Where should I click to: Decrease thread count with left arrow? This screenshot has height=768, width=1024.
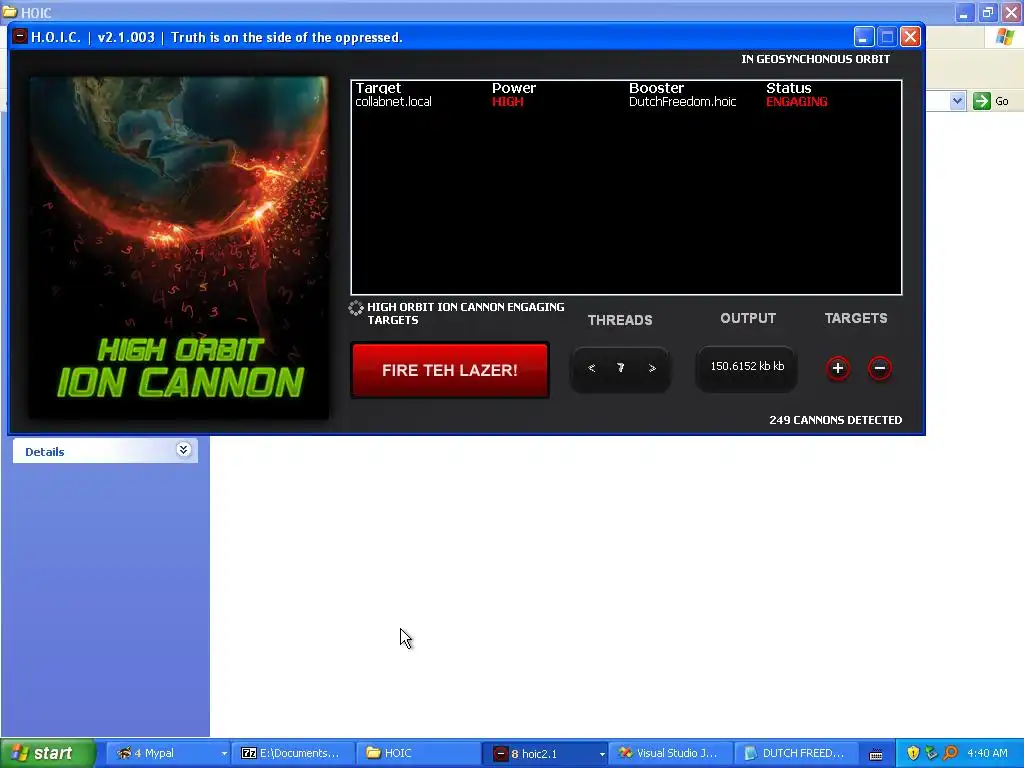[x=592, y=368]
